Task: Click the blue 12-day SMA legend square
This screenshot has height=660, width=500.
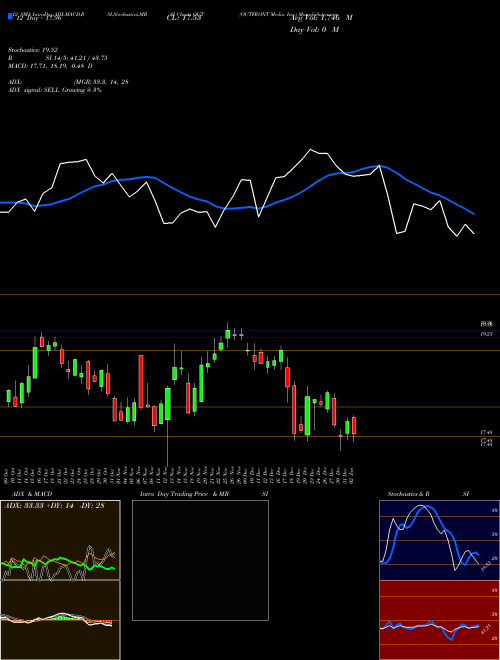Action: click(x=10, y=17)
